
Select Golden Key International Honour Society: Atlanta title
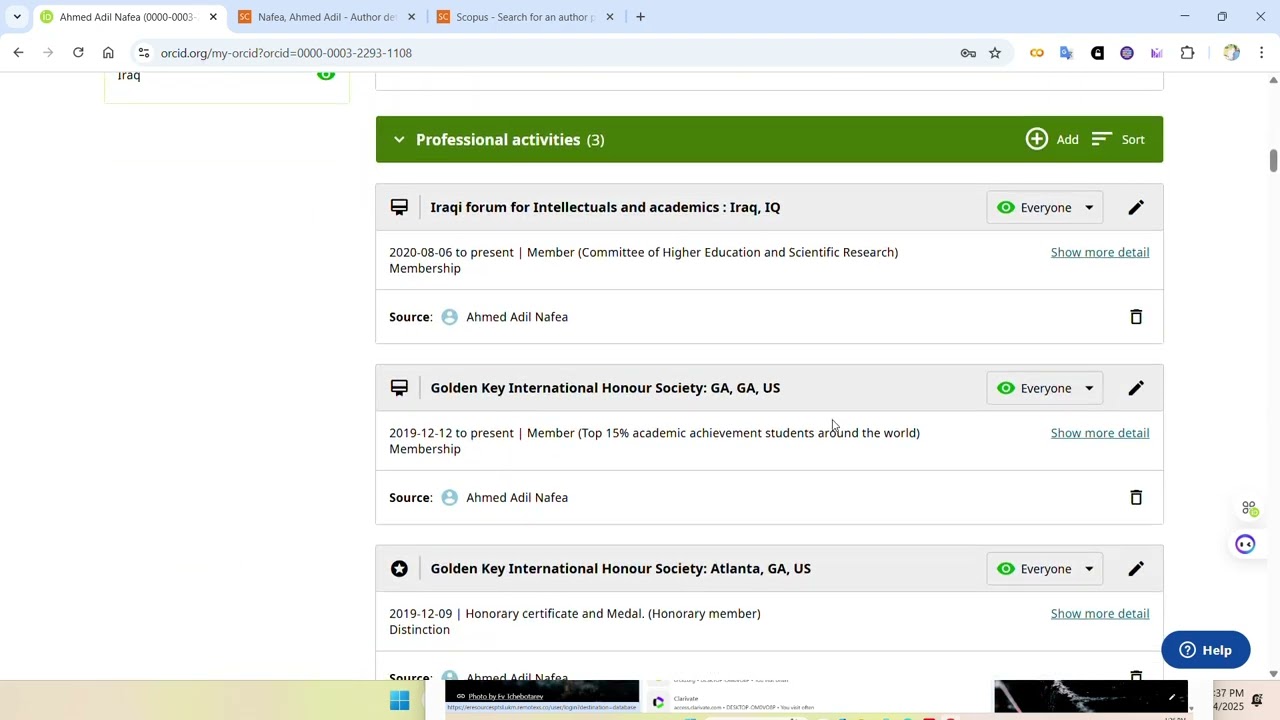tap(620, 569)
